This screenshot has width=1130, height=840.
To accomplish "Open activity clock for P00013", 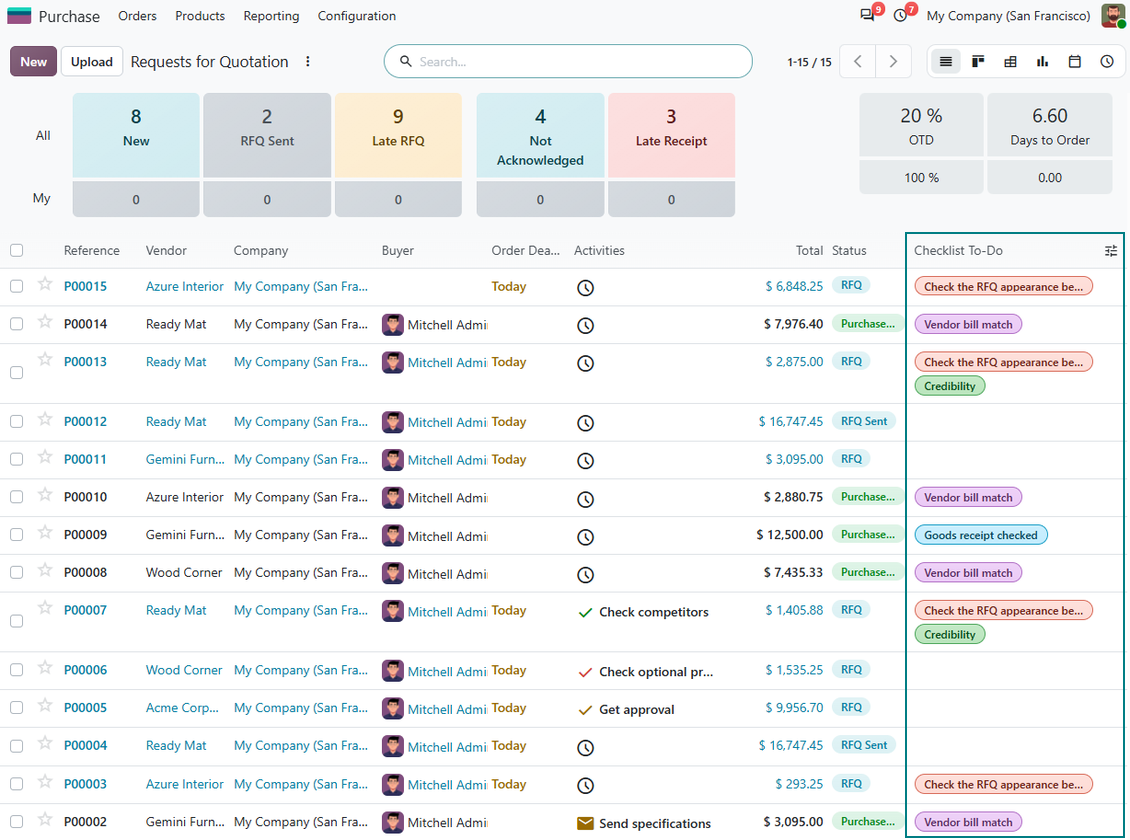I will (585, 364).
